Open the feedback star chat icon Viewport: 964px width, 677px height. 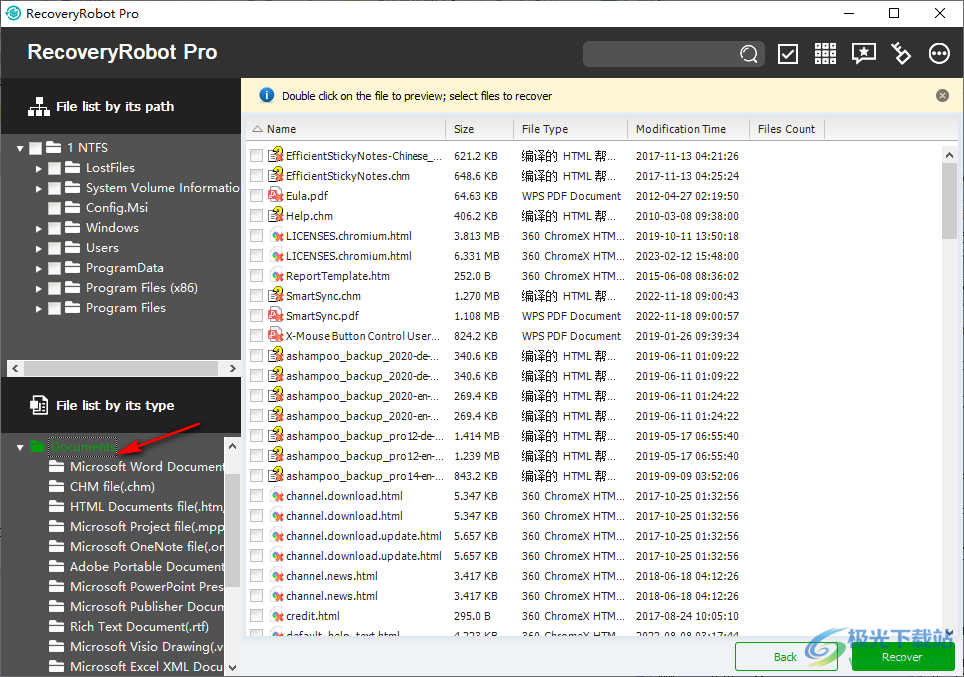click(863, 54)
